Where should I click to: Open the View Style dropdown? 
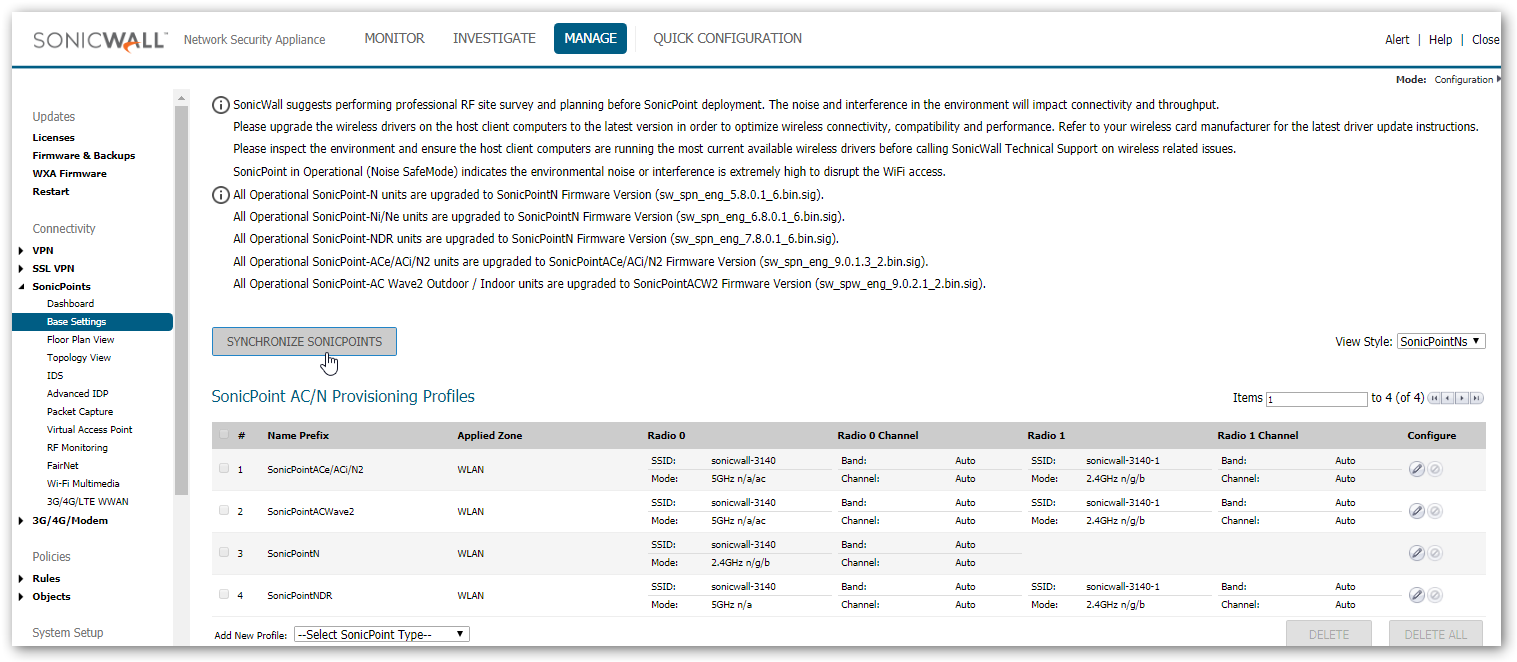(1440, 341)
